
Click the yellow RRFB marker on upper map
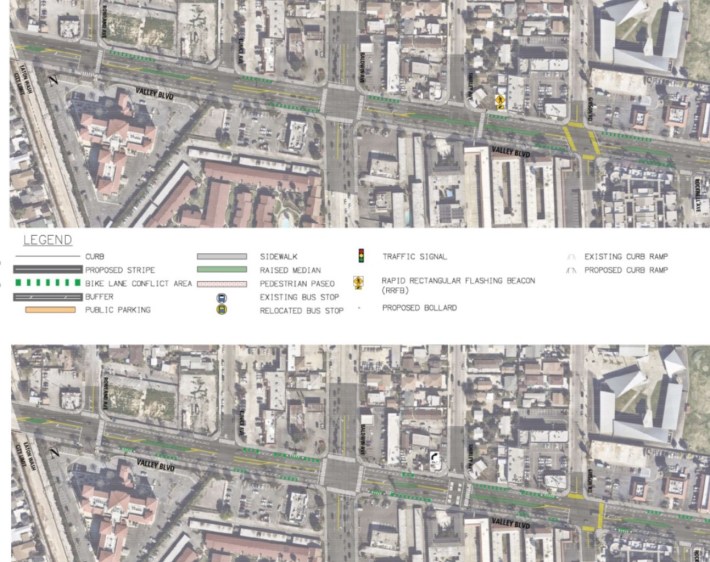(x=500, y=101)
